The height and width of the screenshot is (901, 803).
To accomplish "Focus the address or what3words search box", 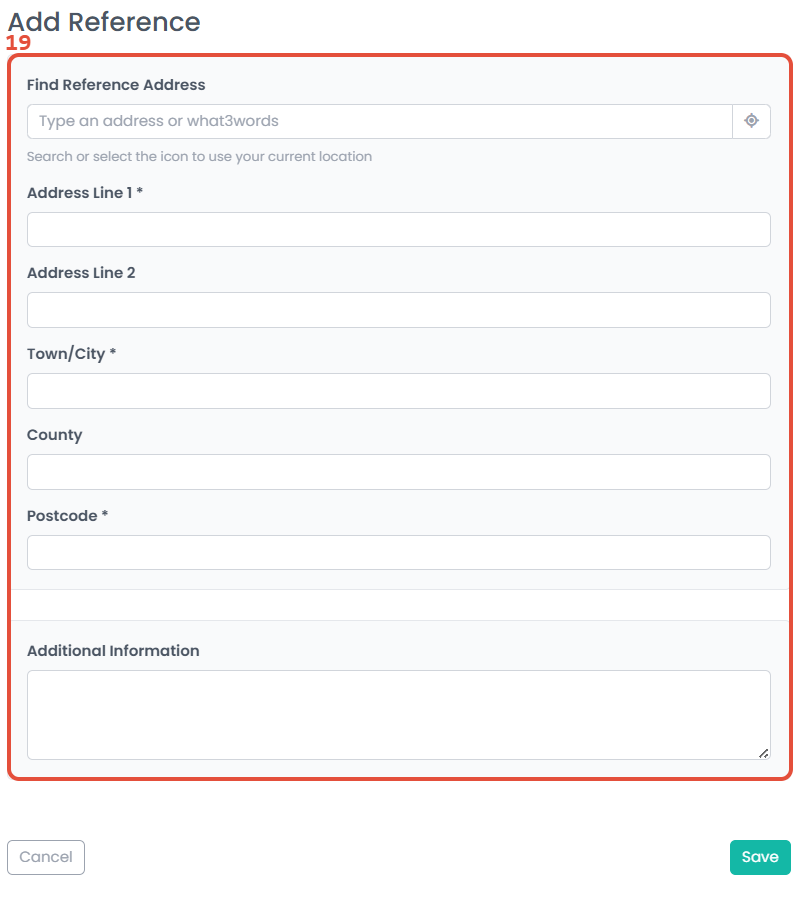I will 380,121.
